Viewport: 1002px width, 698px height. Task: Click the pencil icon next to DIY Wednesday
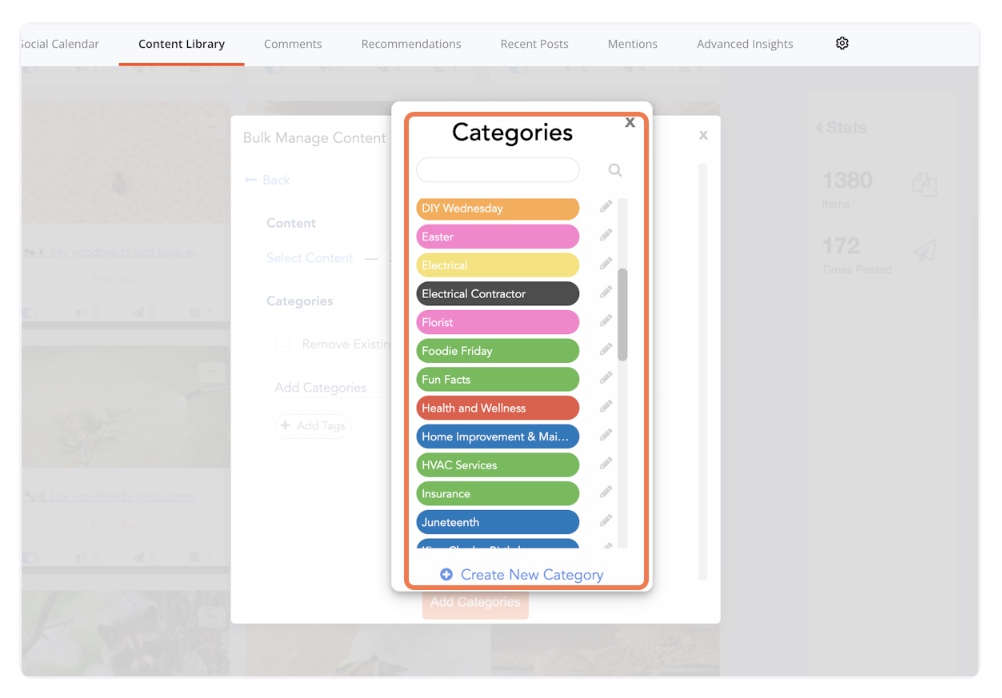click(606, 208)
